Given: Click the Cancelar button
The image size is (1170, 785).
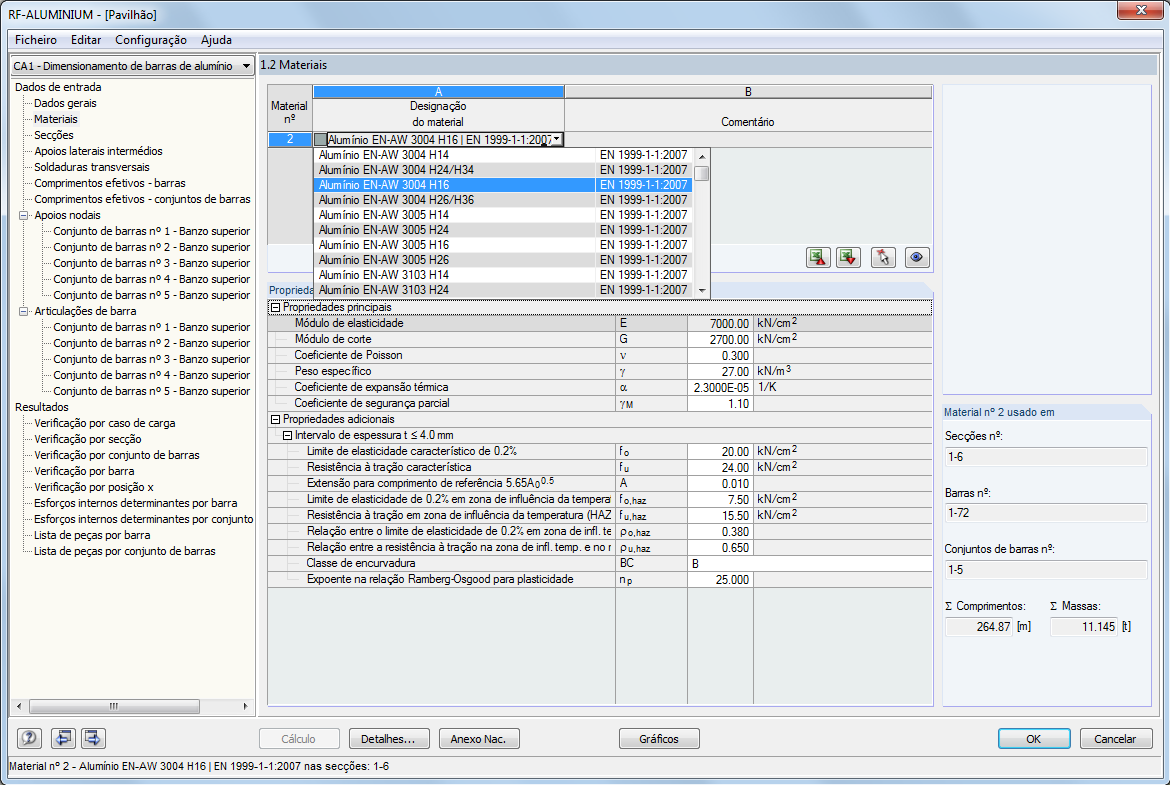Looking at the screenshot, I should [x=1116, y=739].
